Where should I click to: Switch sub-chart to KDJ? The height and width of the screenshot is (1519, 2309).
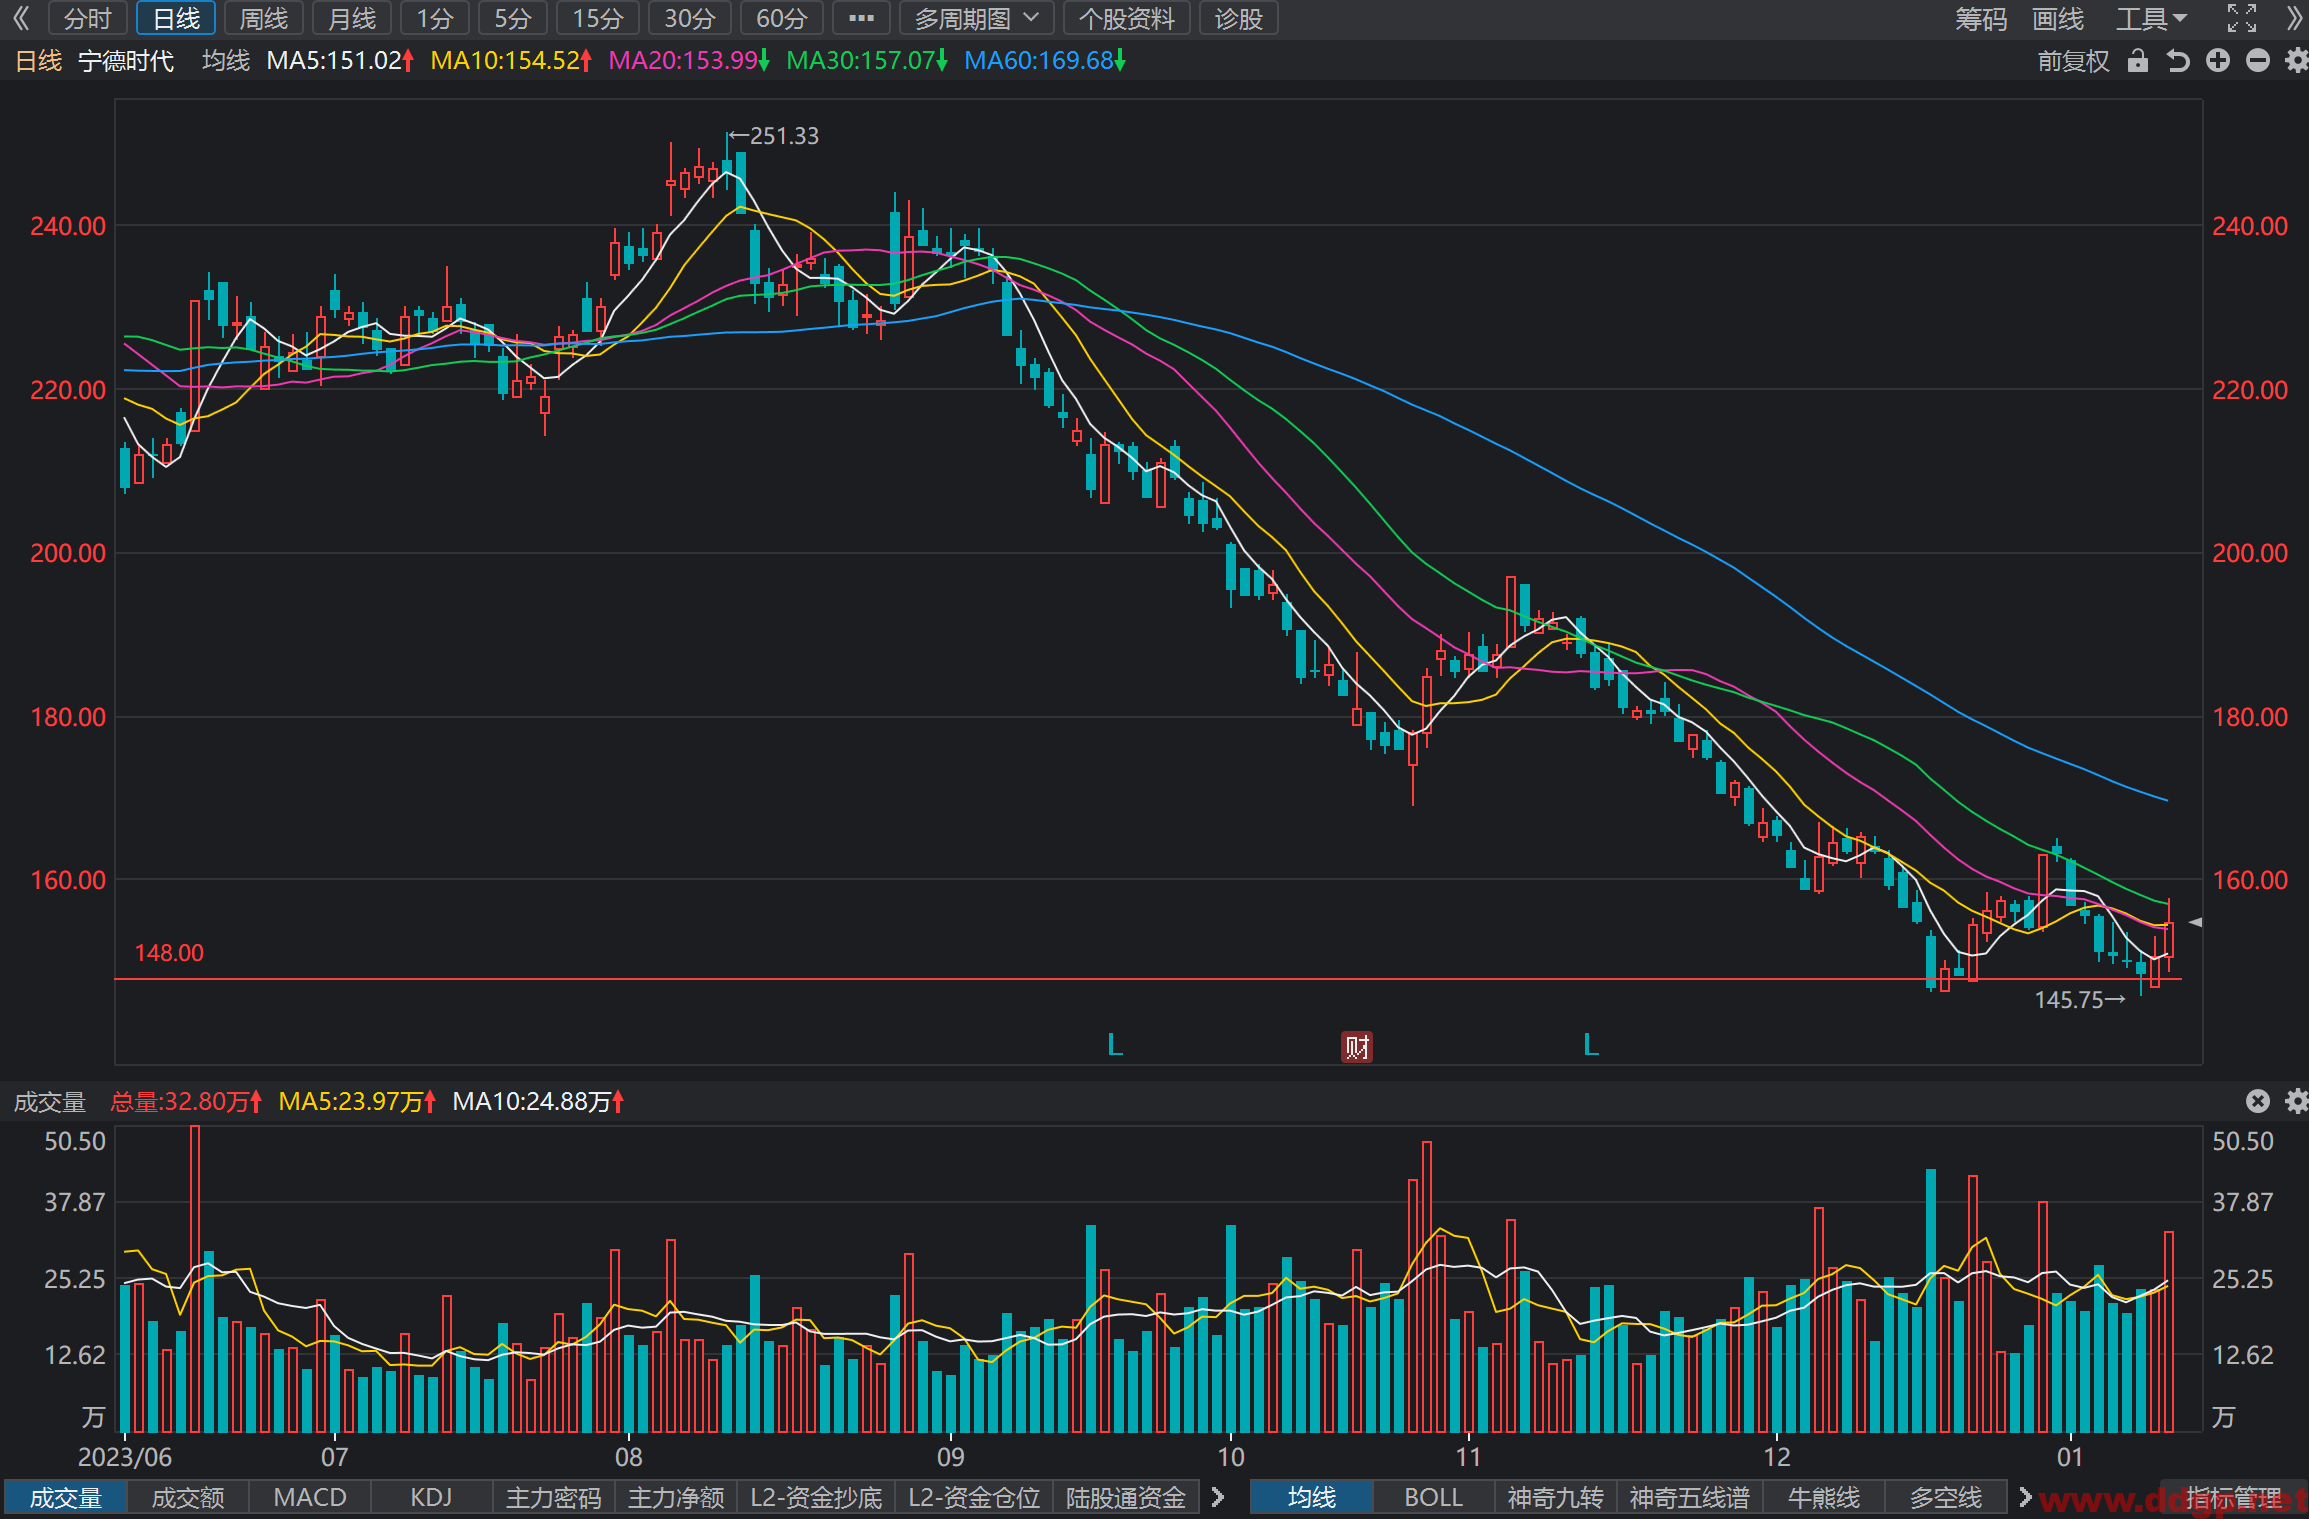(x=432, y=1497)
